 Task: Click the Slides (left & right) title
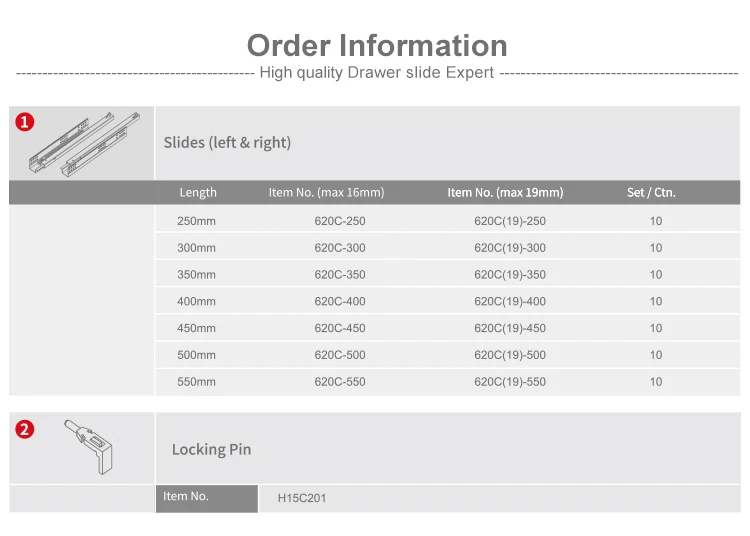pyautogui.click(x=227, y=143)
